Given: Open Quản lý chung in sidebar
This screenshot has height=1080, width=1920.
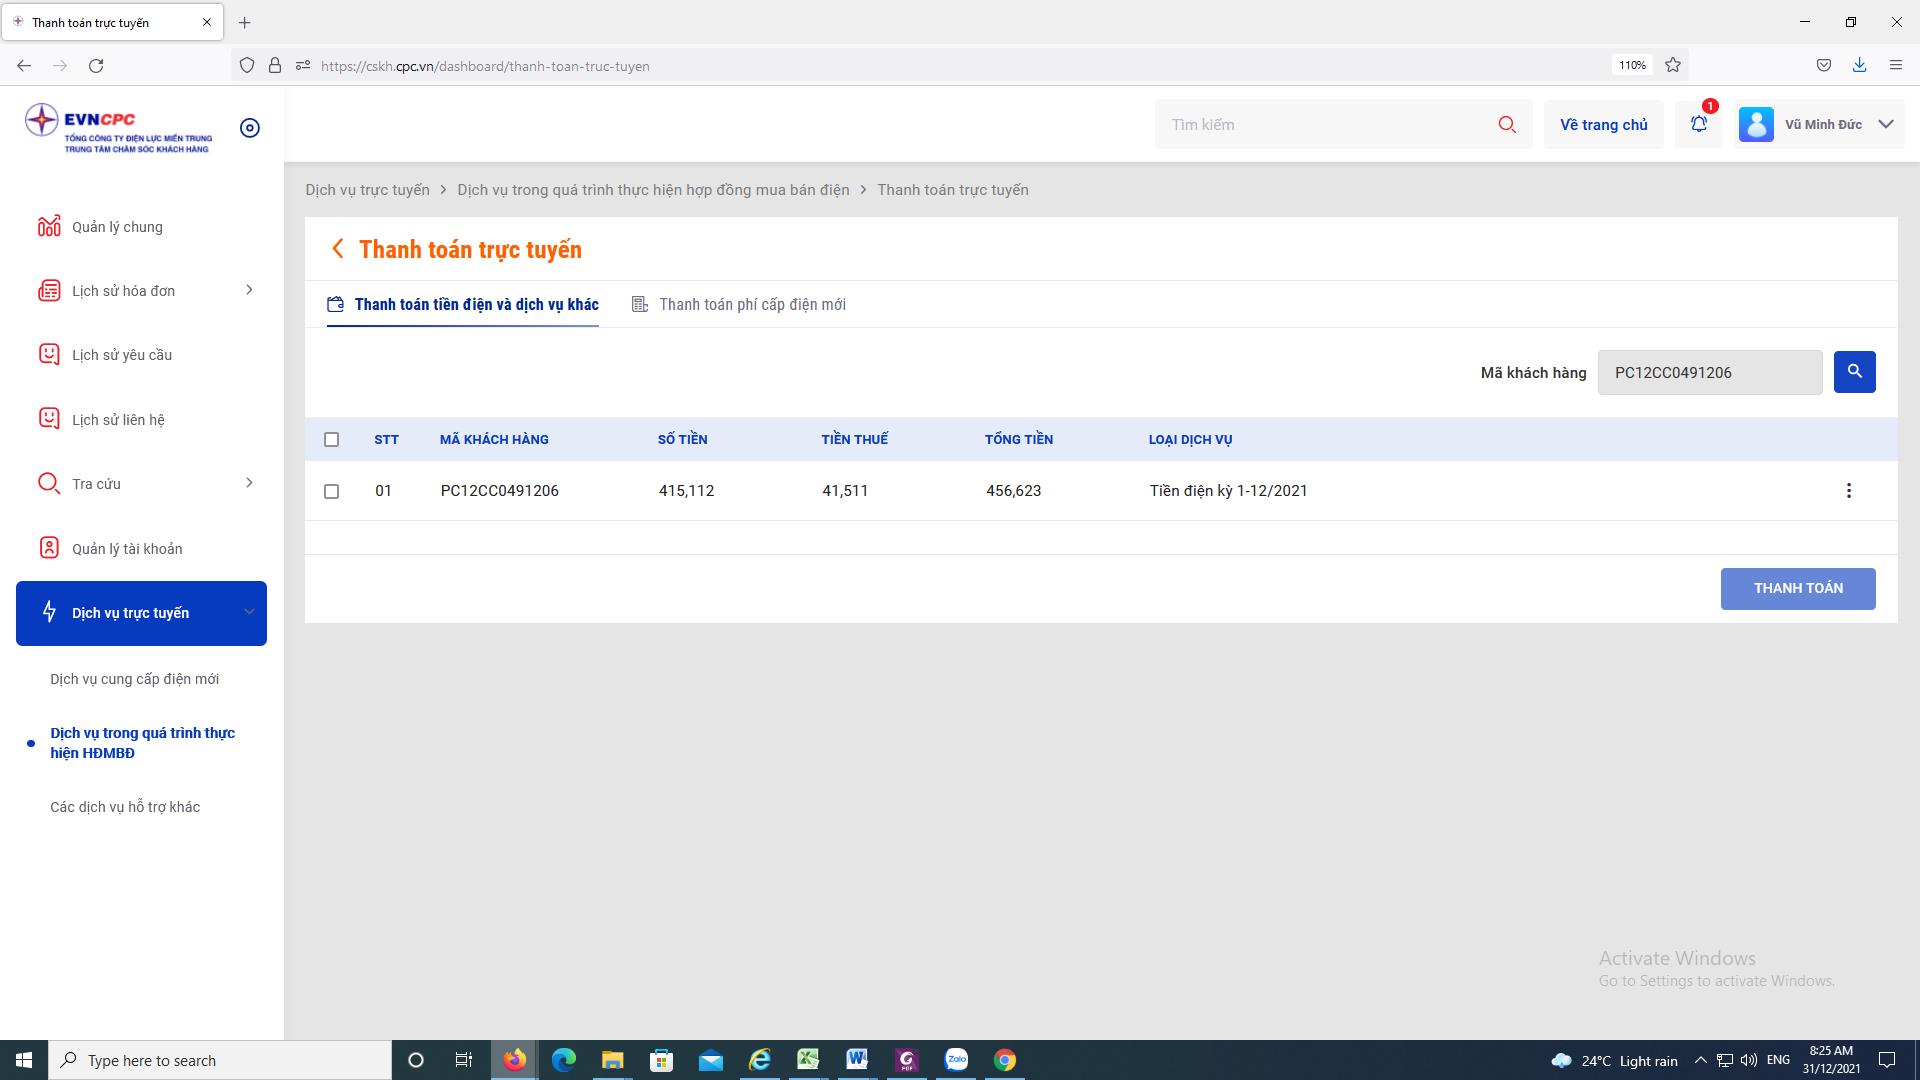Looking at the screenshot, I should click(x=117, y=227).
